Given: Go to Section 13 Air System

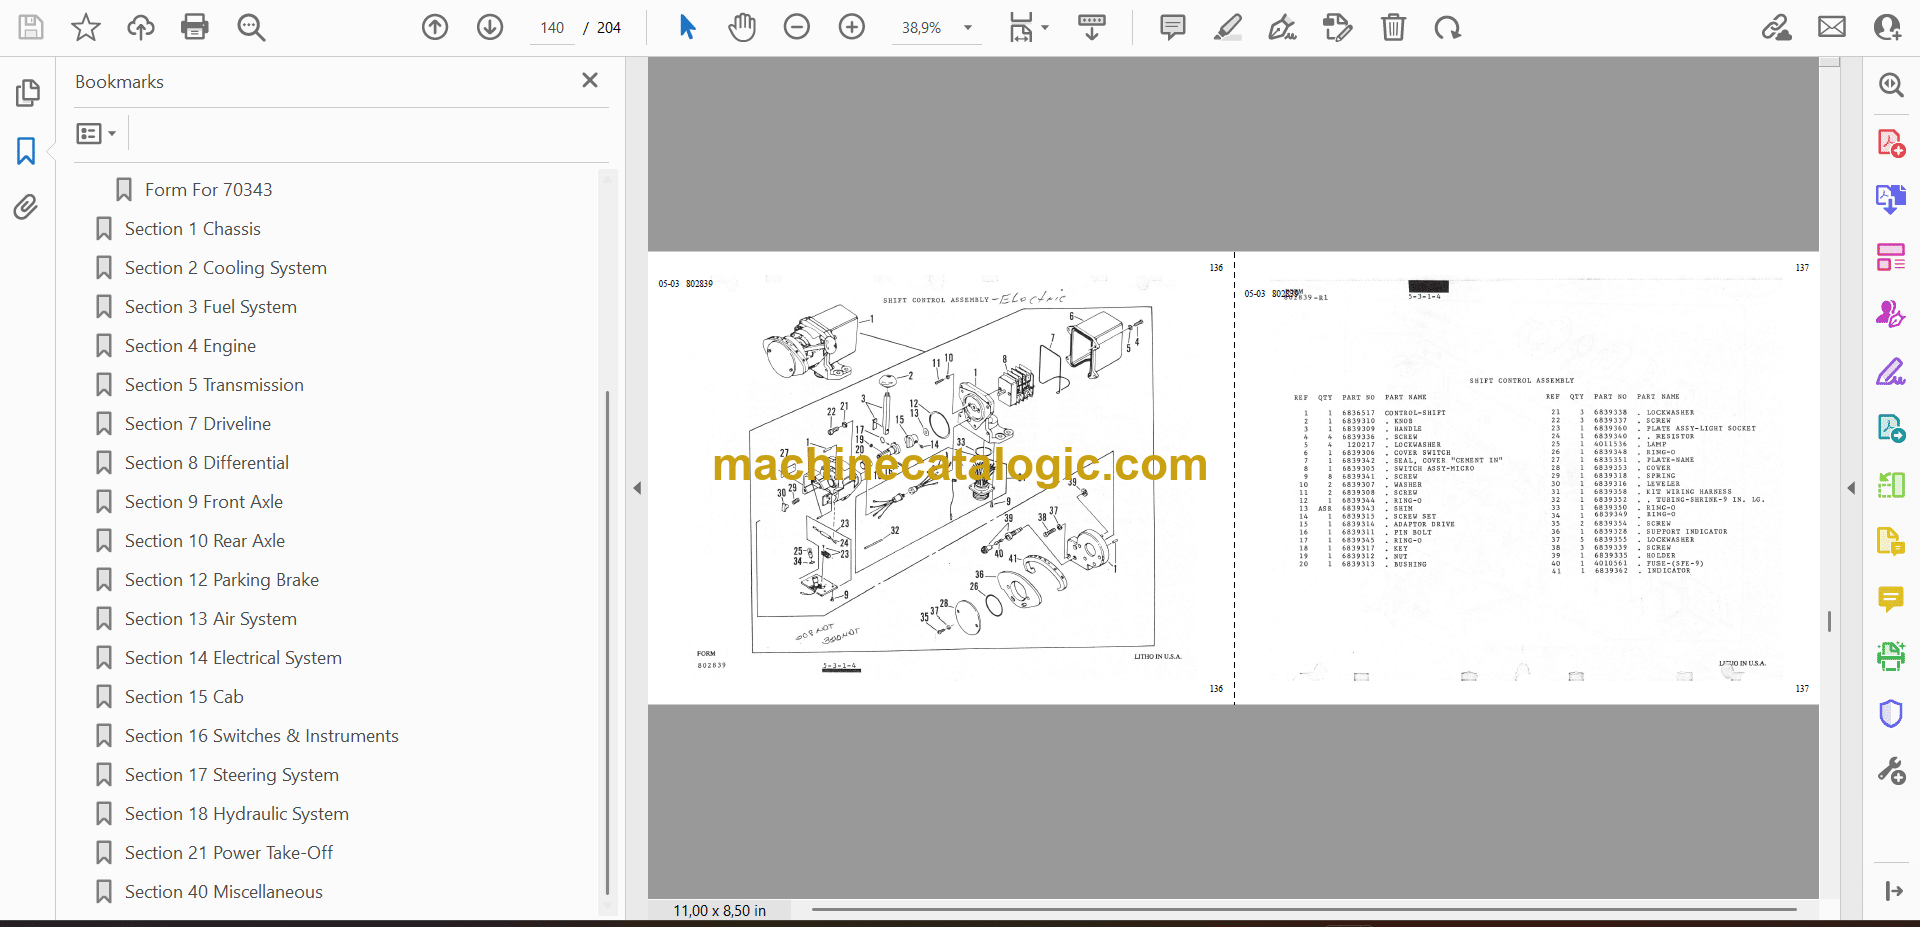Looking at the screenshot, I should [210, 619].
